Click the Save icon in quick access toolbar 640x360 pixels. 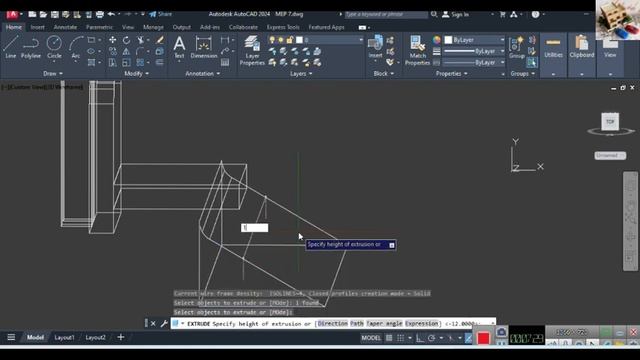54,14
